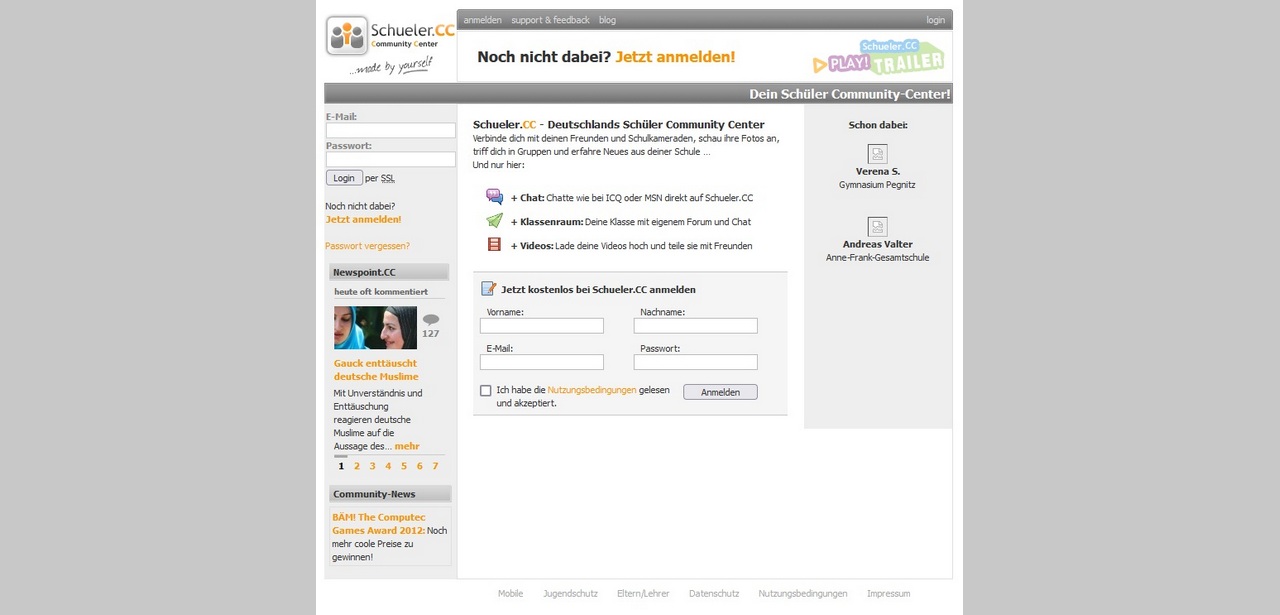Click the 127 comment count
Screen dimensions: 1280x615
pyautogui.click(x=431, y=334)
